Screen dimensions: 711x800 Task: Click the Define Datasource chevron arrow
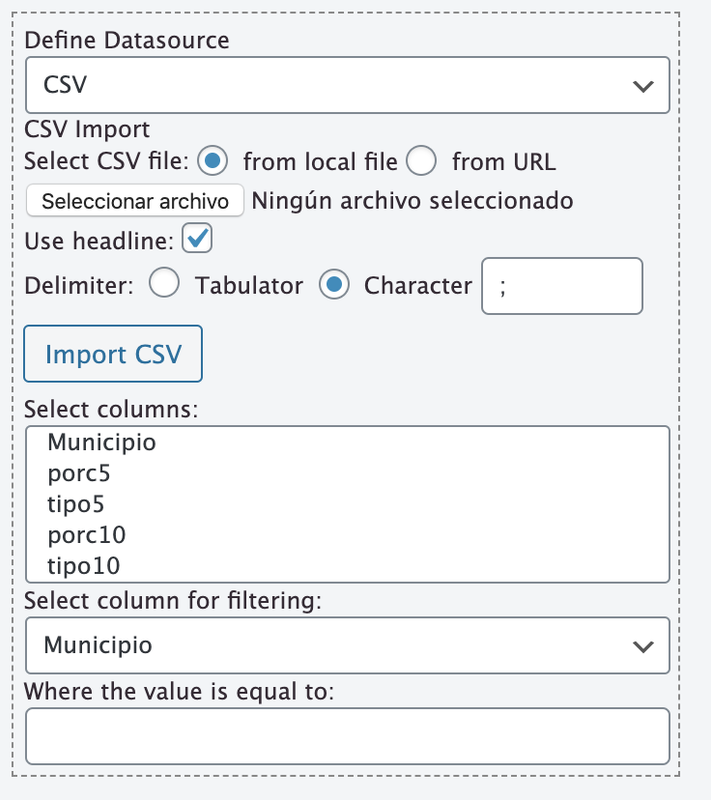643,87
